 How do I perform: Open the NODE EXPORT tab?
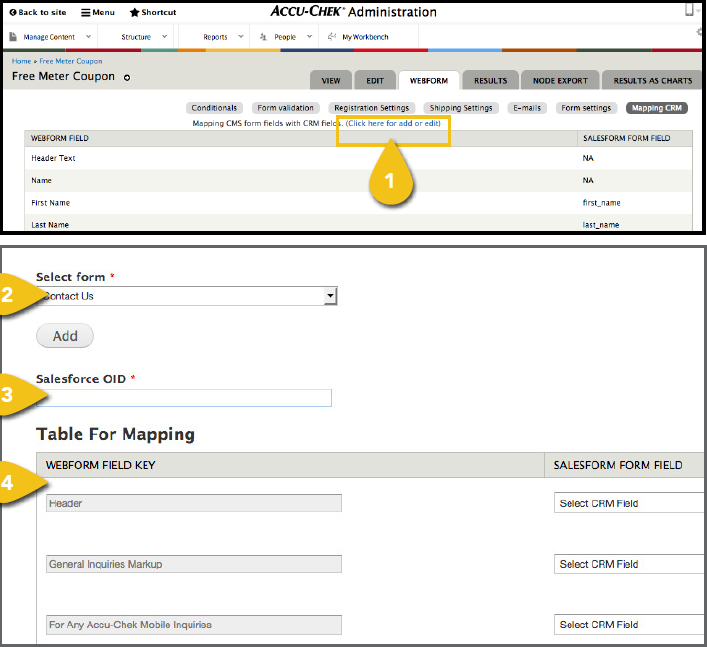coord(560,81)
